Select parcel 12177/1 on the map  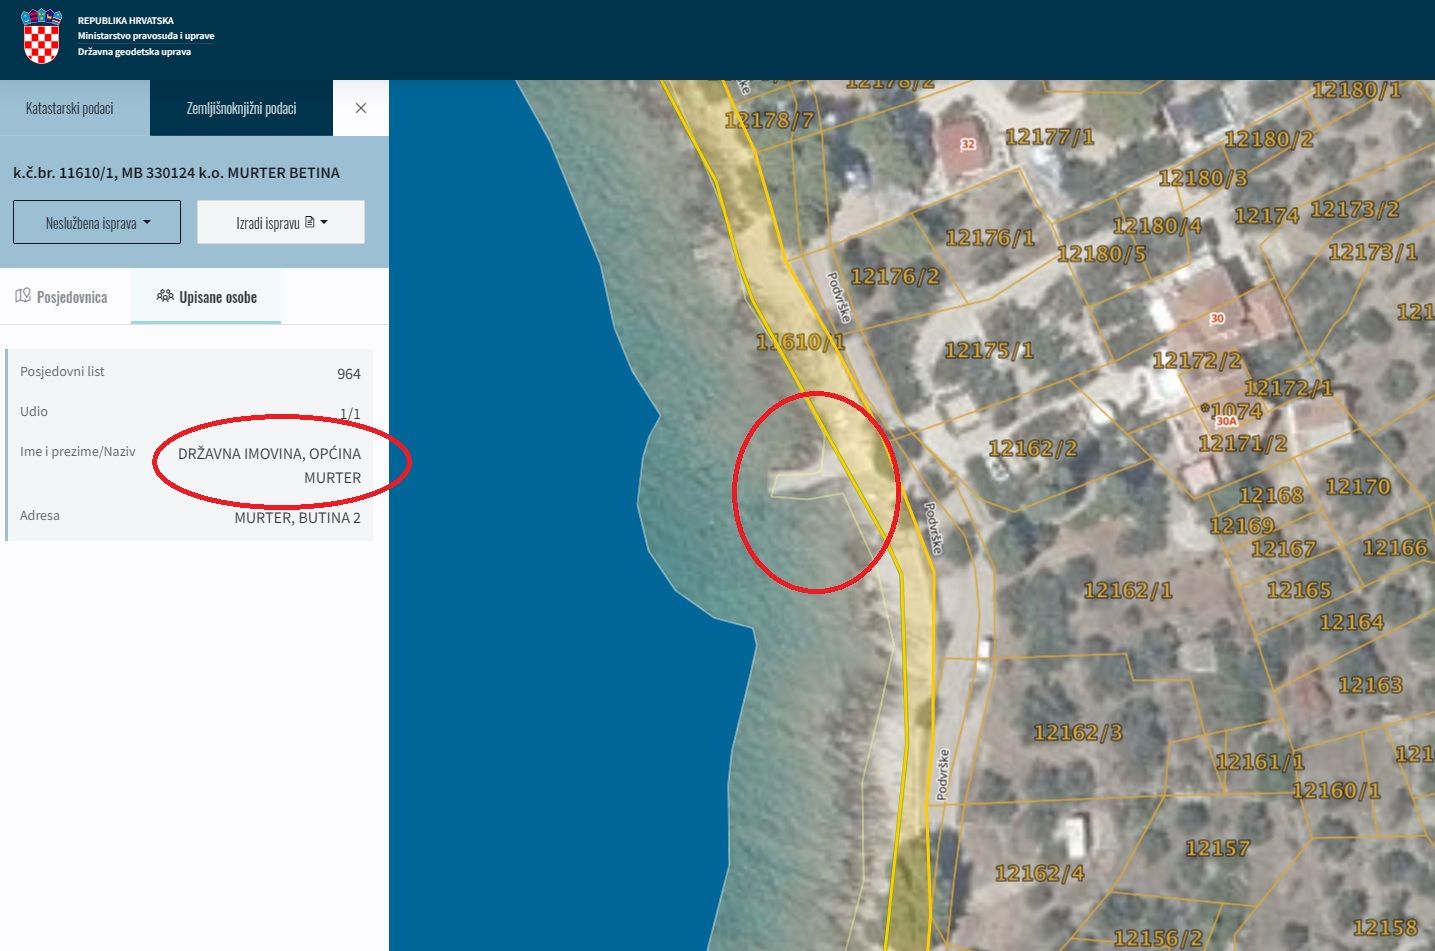click(1049, 137)
